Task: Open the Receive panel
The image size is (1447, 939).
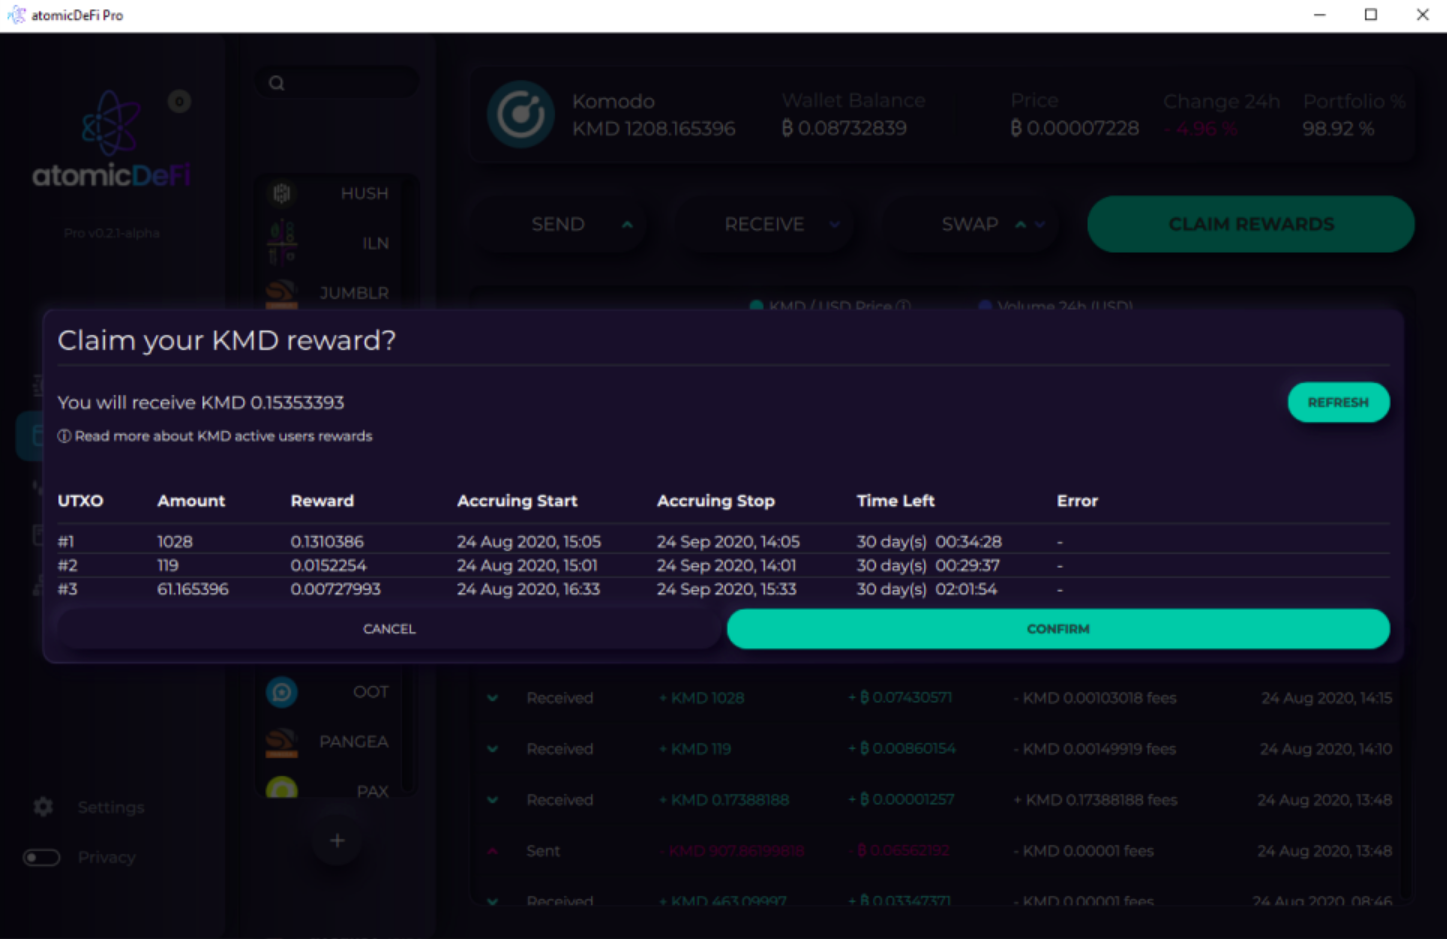Action: click(x=764, y=224)
